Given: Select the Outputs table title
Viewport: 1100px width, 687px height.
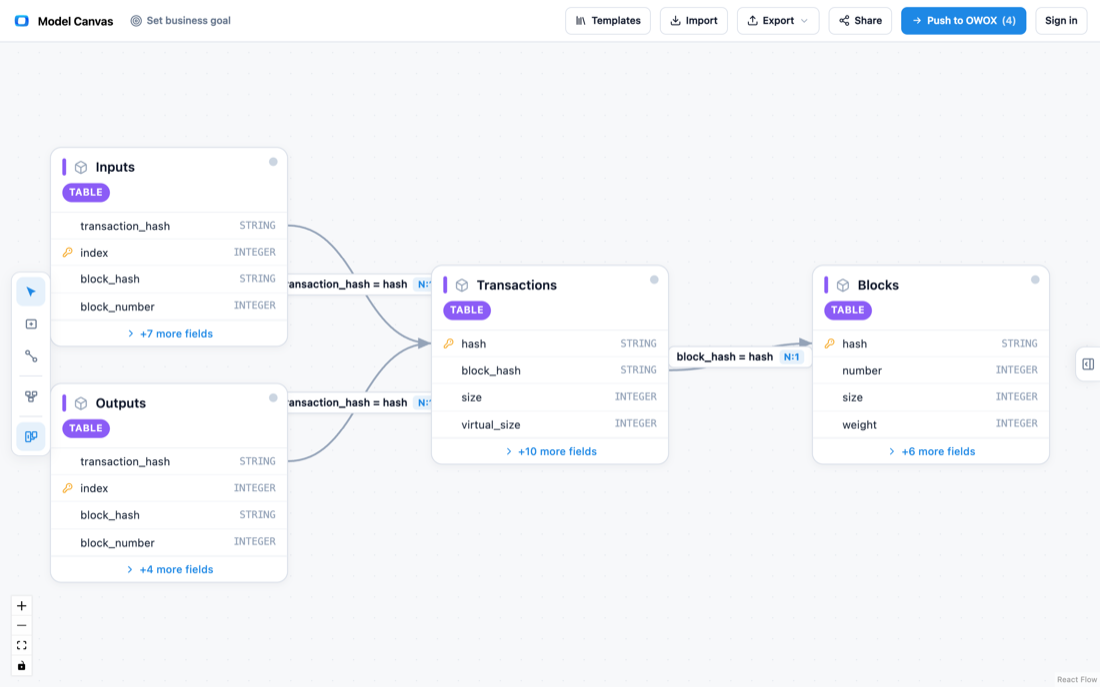Looking at the screenshot, I should coord(121,403).
